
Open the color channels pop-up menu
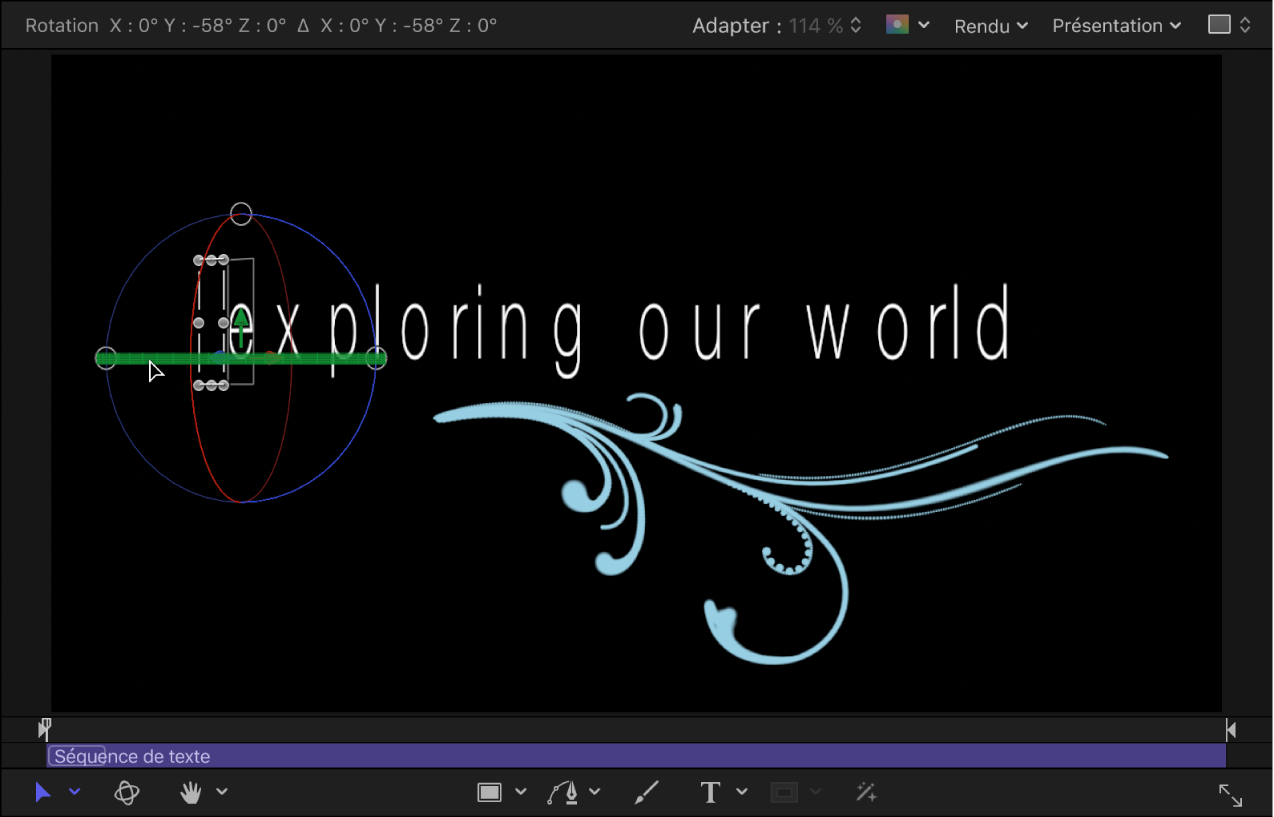(x=907, y=25)
